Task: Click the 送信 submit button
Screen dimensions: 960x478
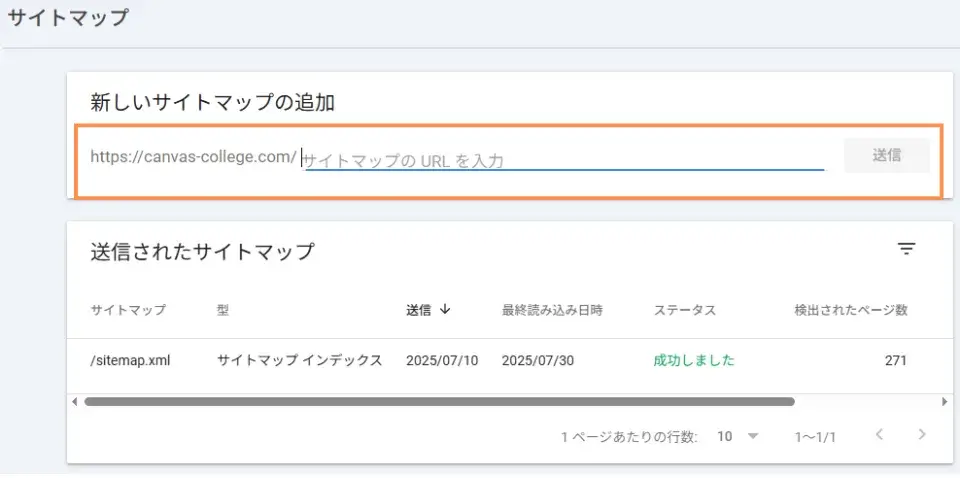Action: (887, 155)
